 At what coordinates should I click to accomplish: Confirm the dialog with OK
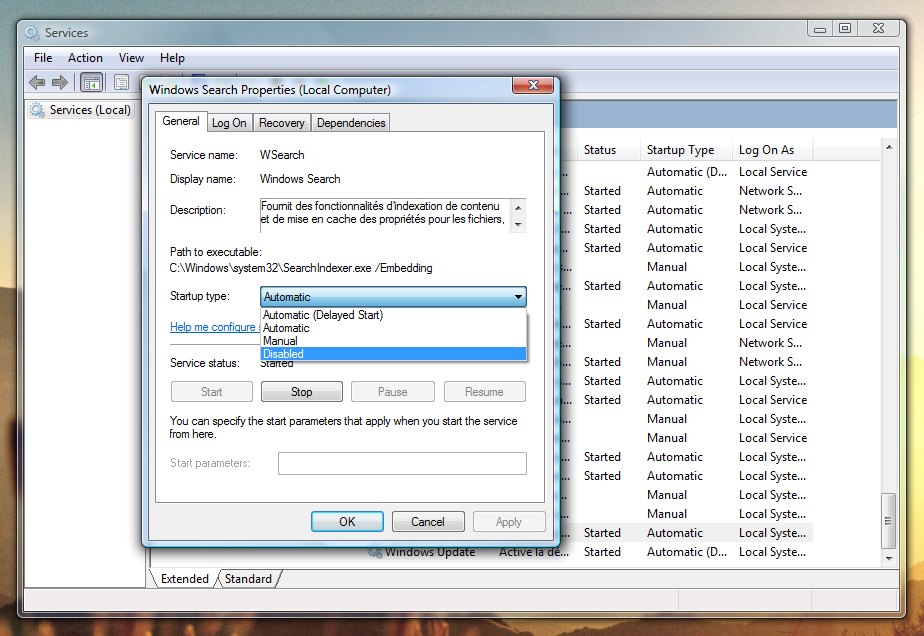[x=347, y=522]
